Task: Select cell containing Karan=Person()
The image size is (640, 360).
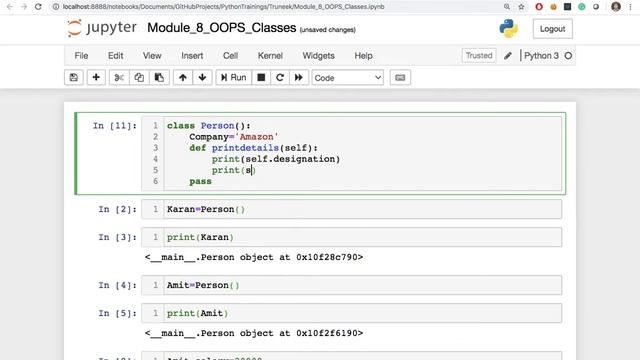Action: [351, 209]
